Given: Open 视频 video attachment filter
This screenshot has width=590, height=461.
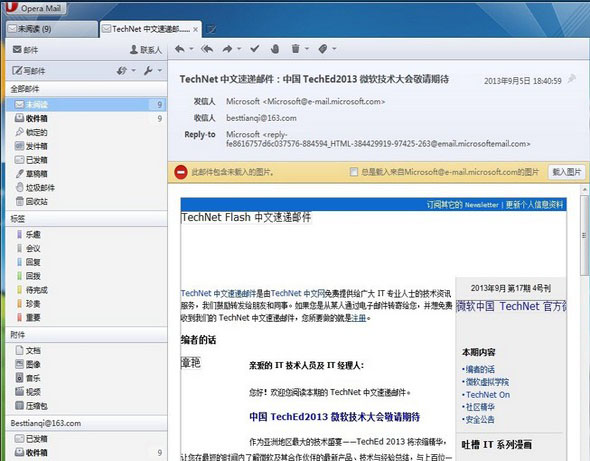Looking at the screenshot, I should tap(86, 392).
